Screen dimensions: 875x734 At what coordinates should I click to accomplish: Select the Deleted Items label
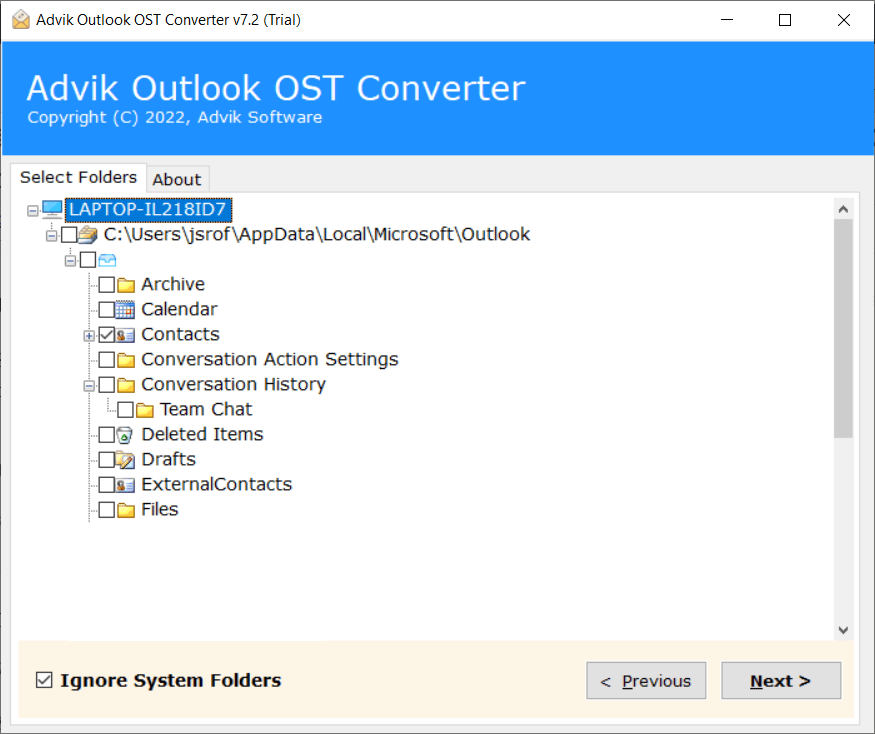pyautogui.click(x=202, y=435)
